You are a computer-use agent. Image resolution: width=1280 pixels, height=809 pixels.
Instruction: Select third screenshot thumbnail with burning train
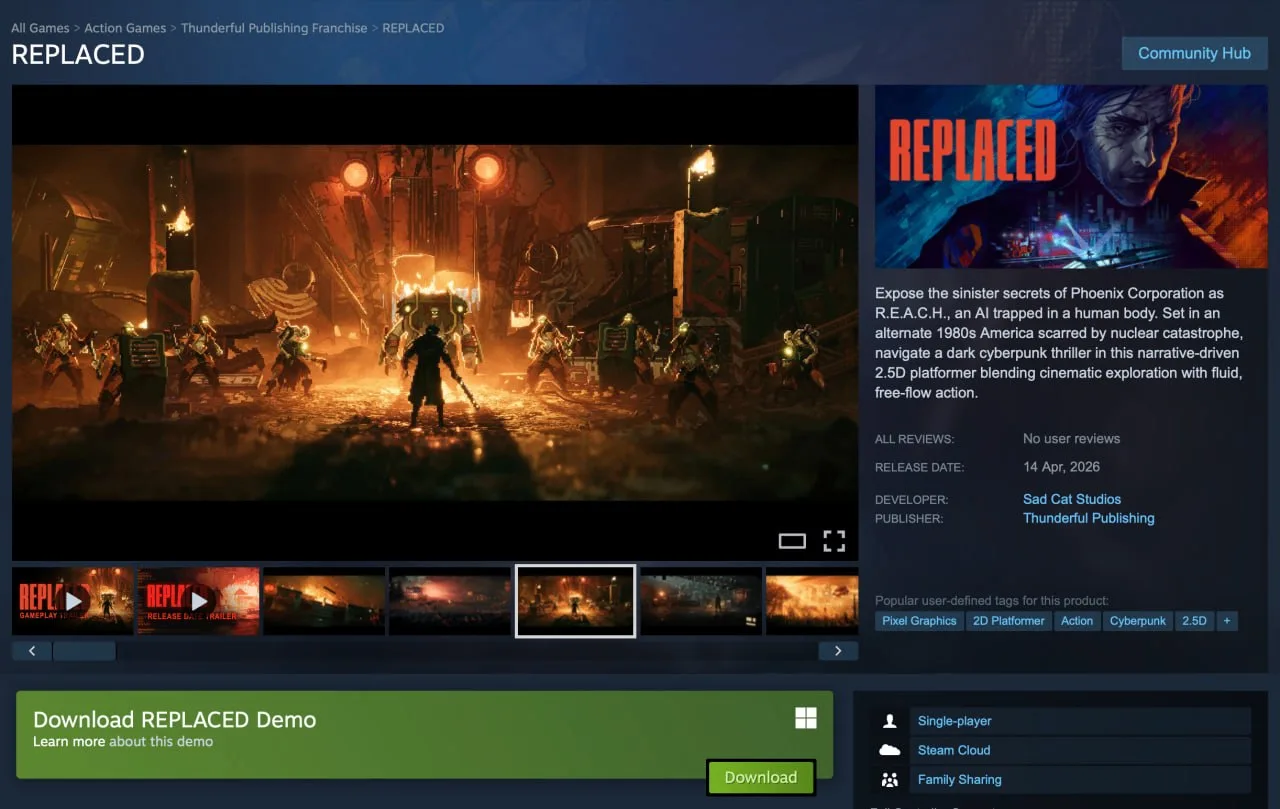(x=324, y=601)
